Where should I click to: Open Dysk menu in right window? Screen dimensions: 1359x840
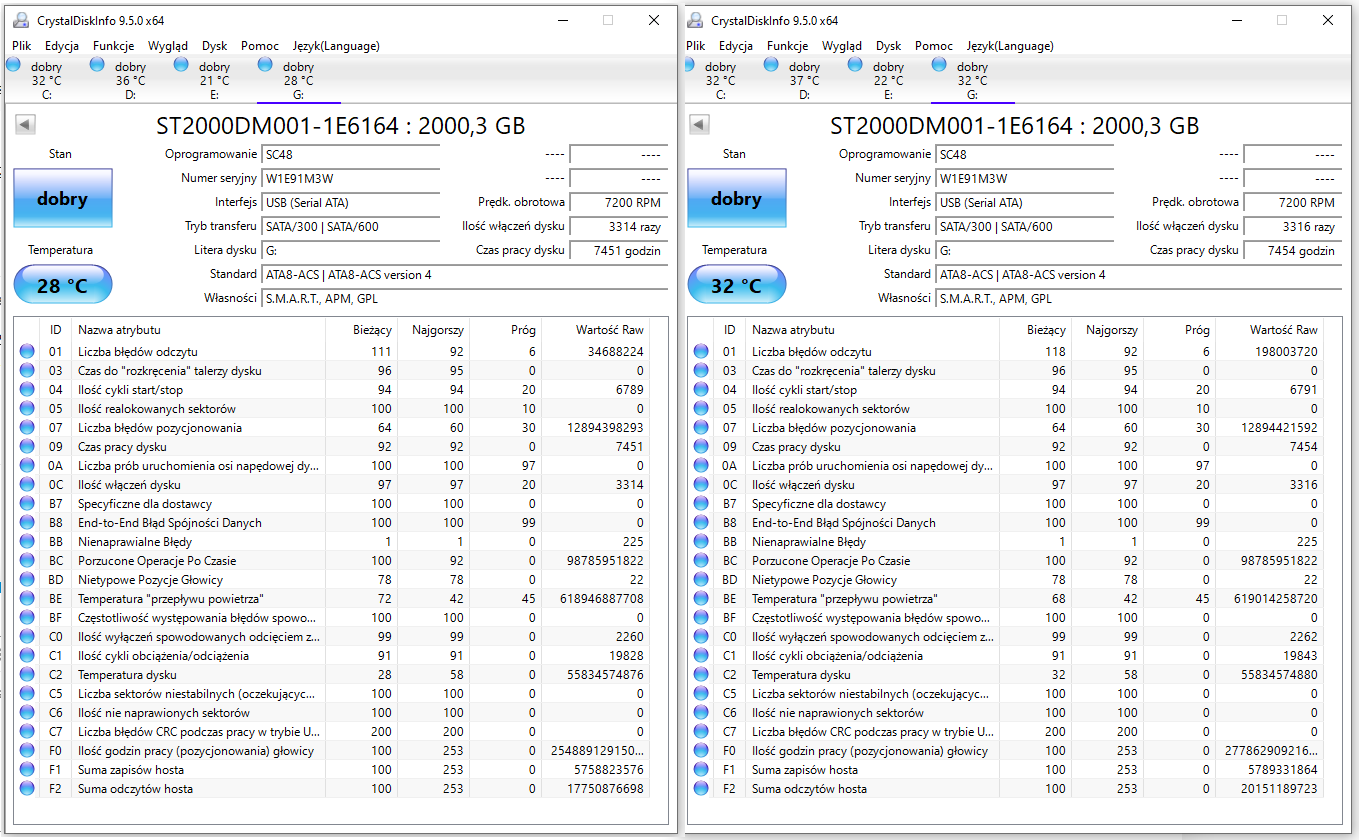889,46
